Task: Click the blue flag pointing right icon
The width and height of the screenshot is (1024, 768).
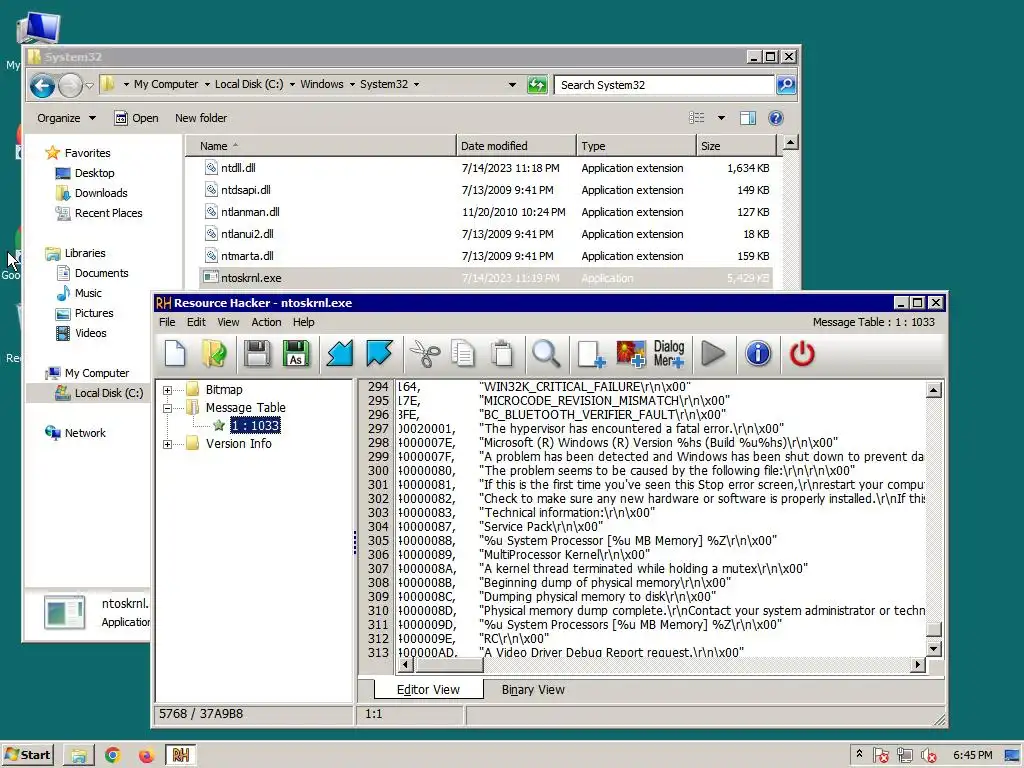Action: click(x=379, y=354)
